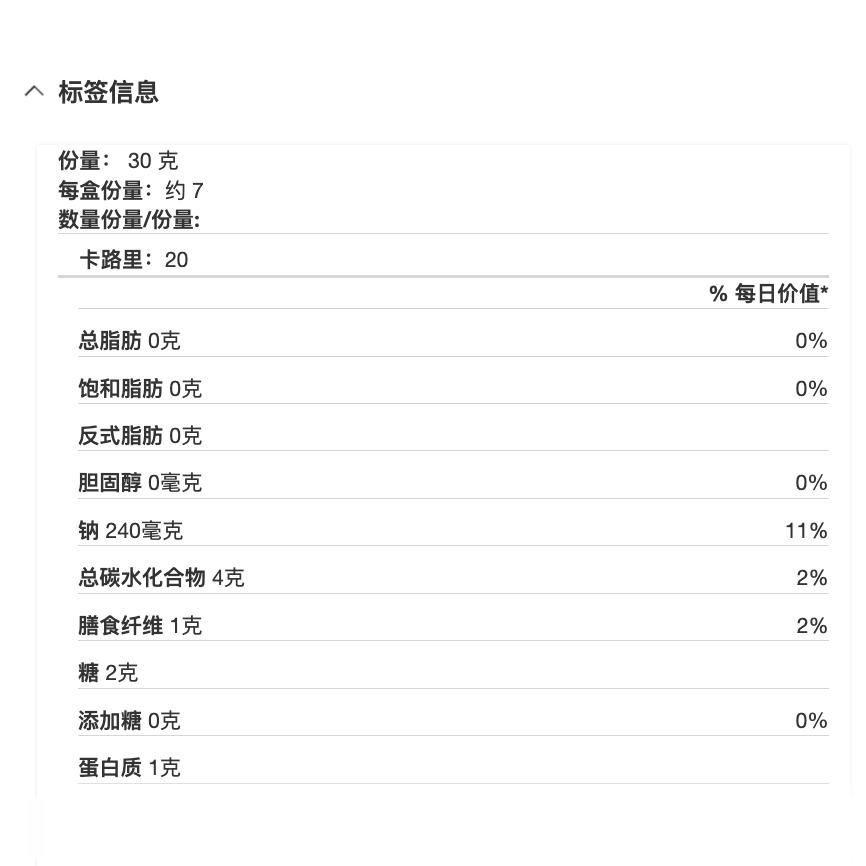Viewport: 866px width, 866px height.
Task: Select the 总碳水化合物 4克 label
Action: click(x=161, y=578)
